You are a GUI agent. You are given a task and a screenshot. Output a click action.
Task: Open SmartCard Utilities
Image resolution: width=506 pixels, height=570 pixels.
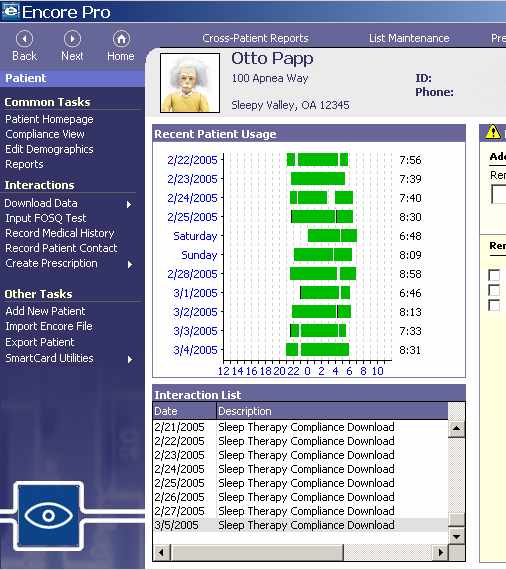49,358
